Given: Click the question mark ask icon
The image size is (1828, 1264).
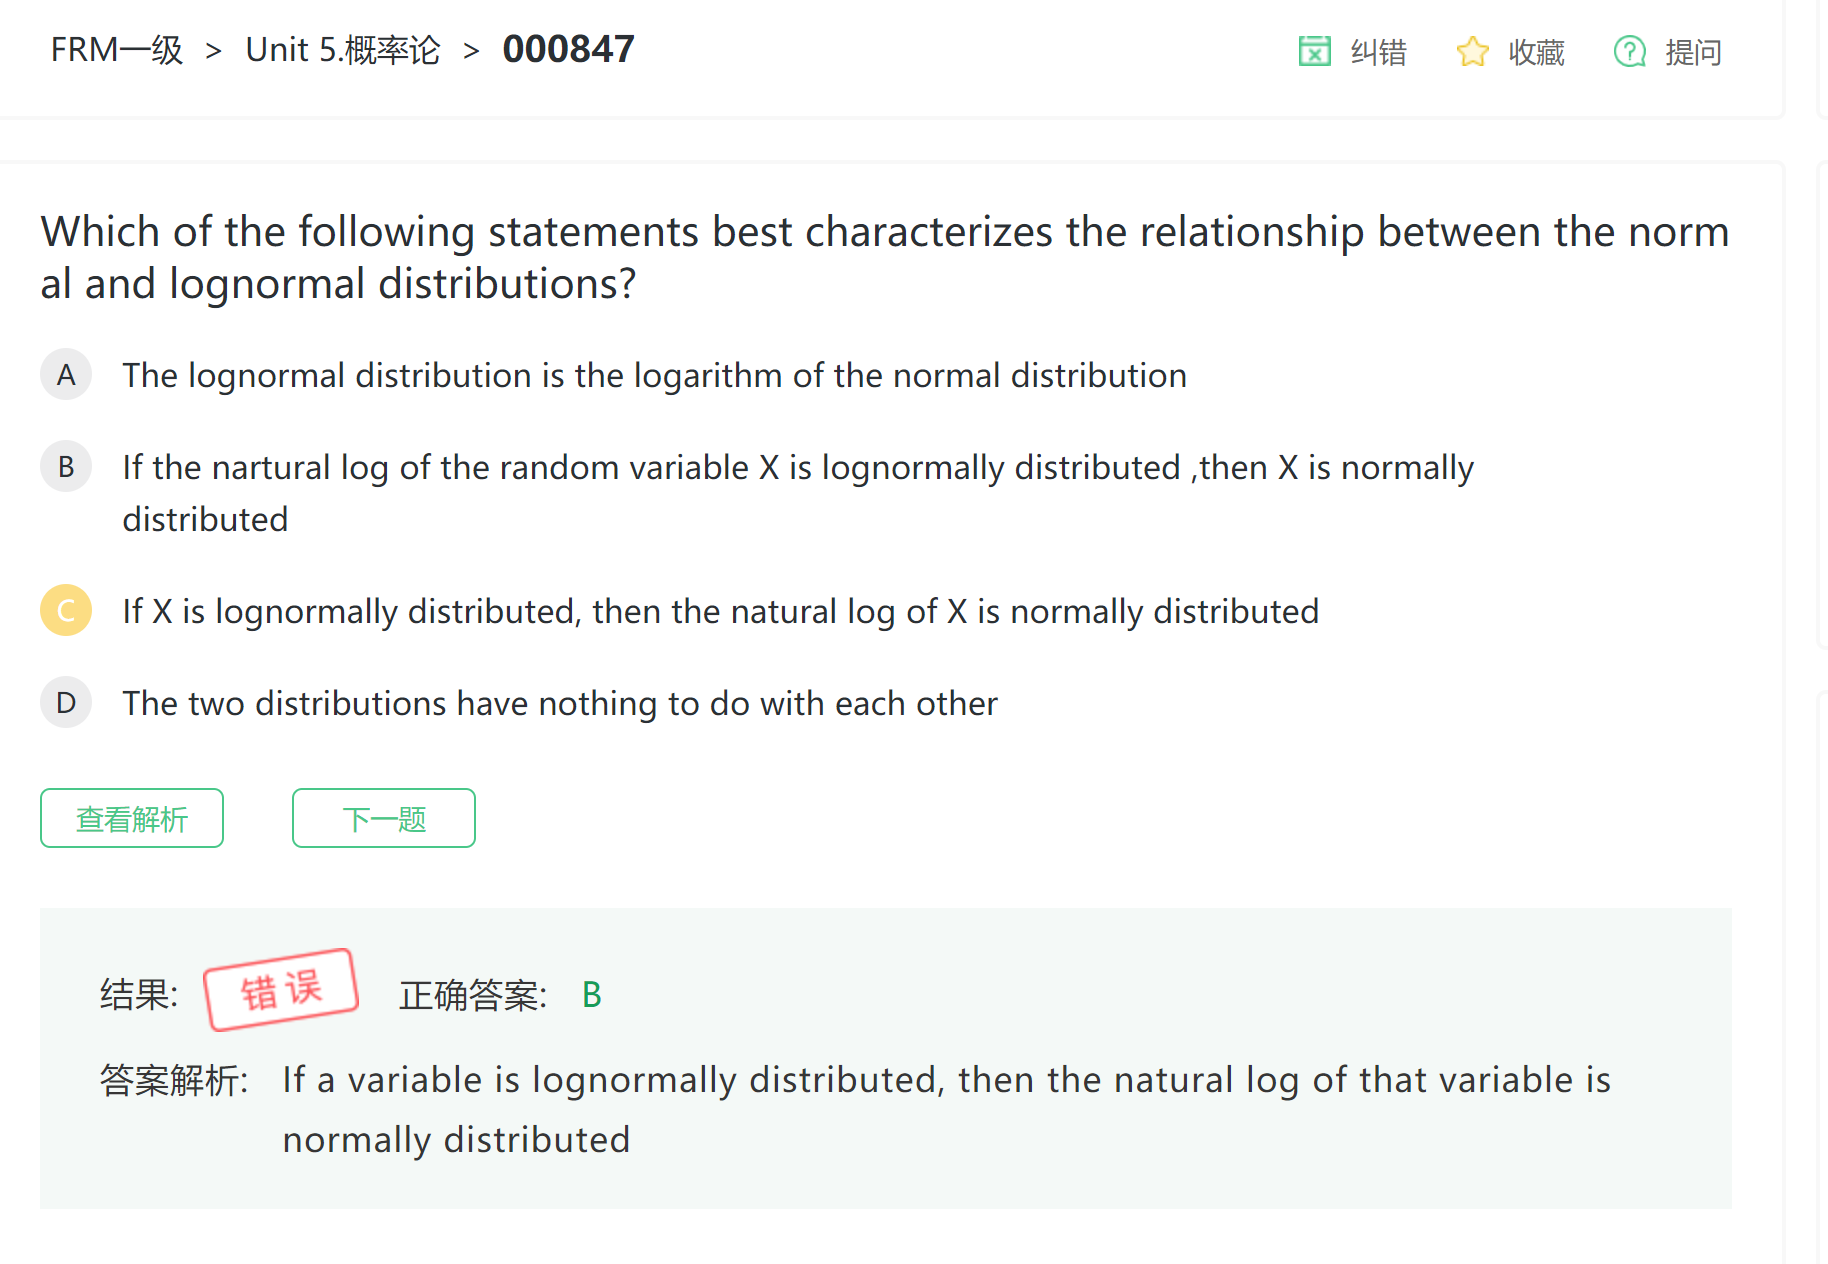Looking at the screenshot, I should click(x=1629, y=51).
